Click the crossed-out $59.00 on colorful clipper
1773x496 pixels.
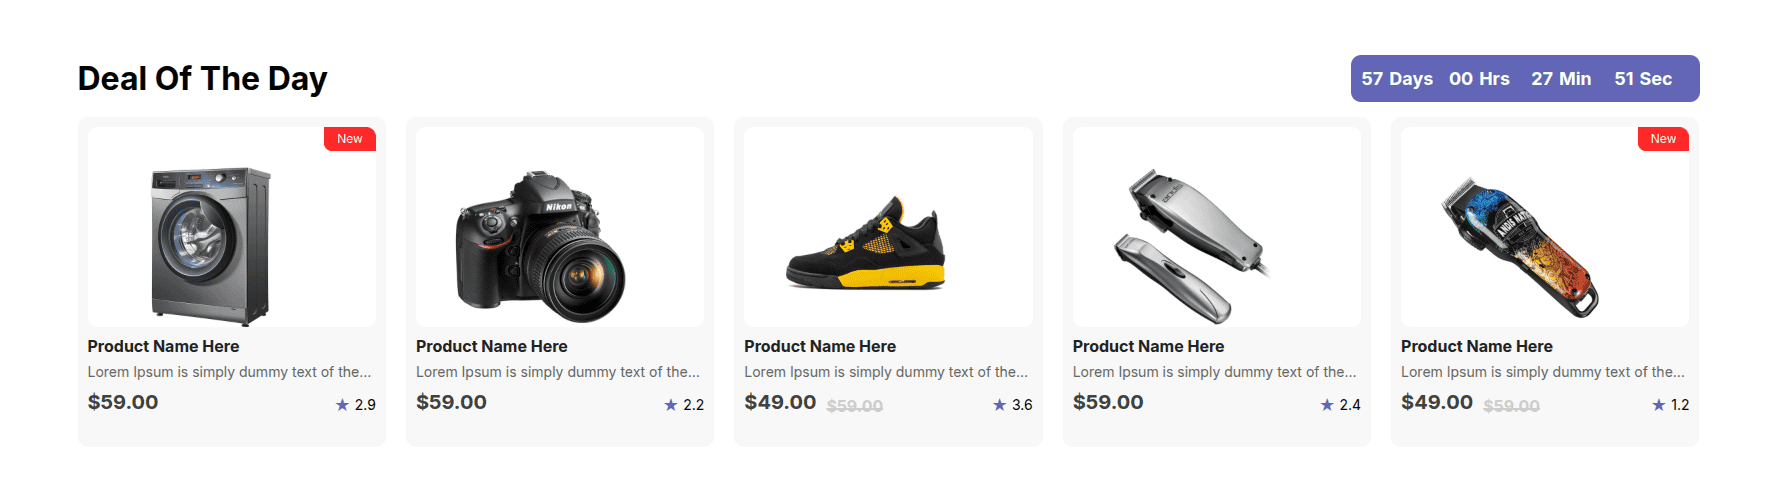(x=1511, y=406)
